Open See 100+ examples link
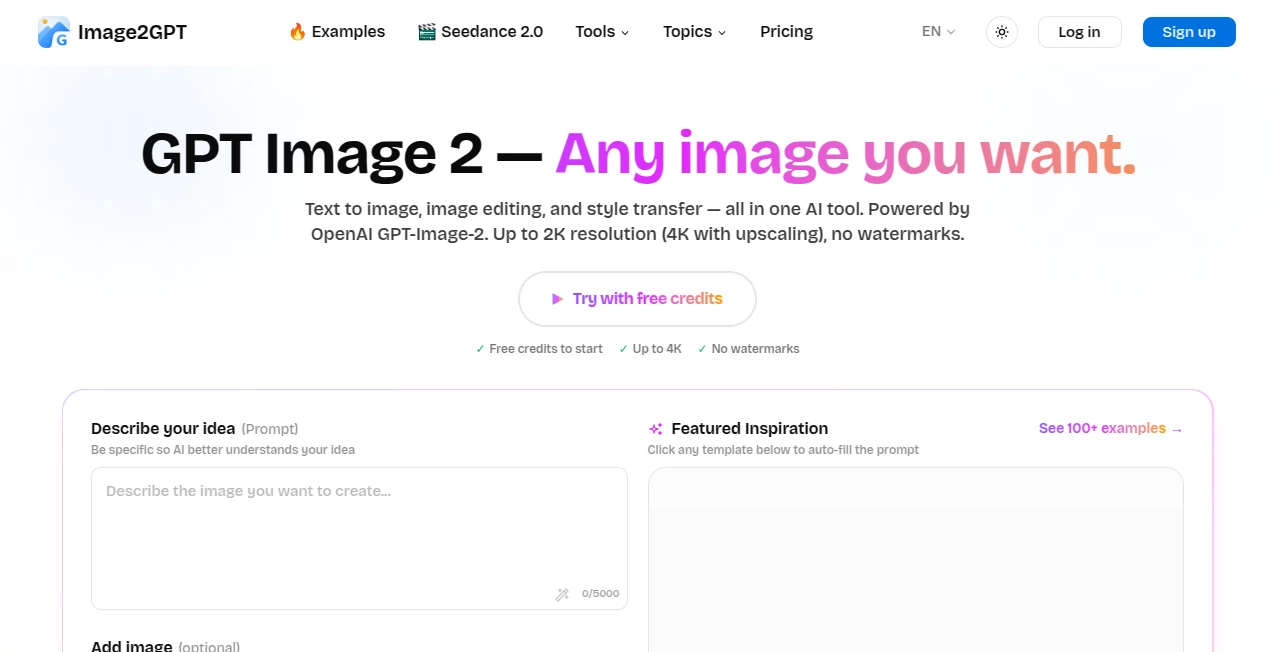 pos(1111,428)
